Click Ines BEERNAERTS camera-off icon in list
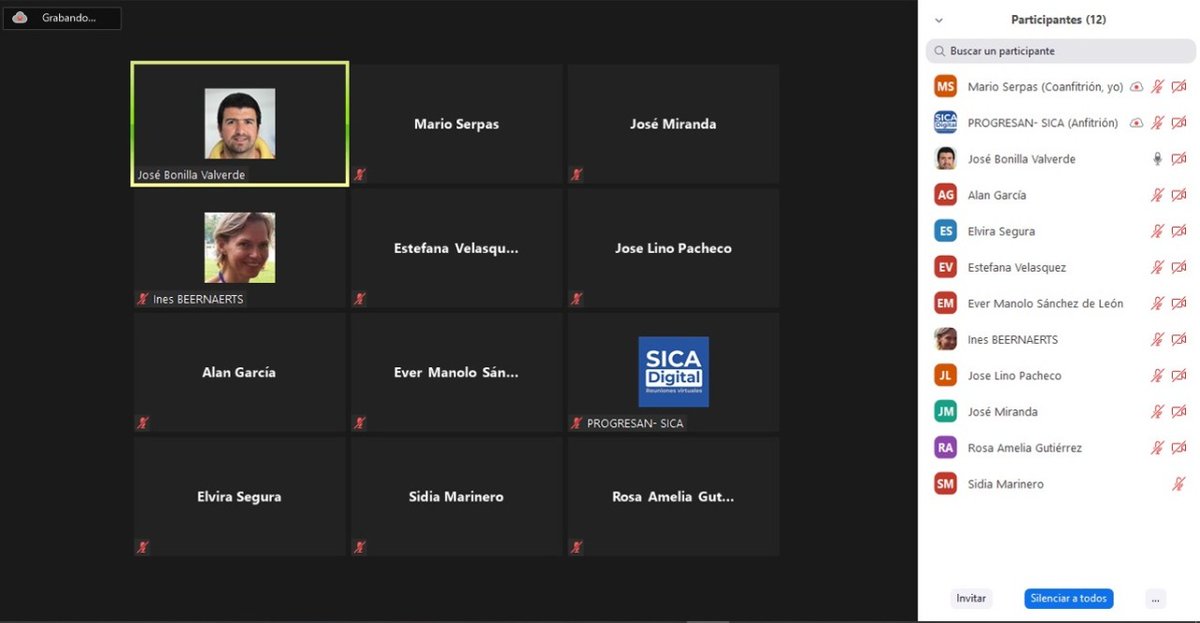Viewport: 1200px width, 623px height. (1179, 339)
